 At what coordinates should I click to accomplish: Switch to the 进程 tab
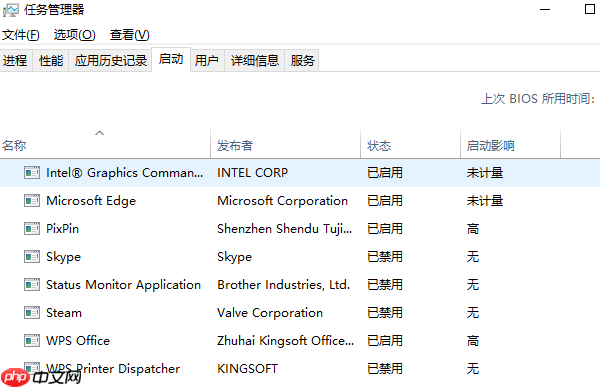tap(15, 60)
